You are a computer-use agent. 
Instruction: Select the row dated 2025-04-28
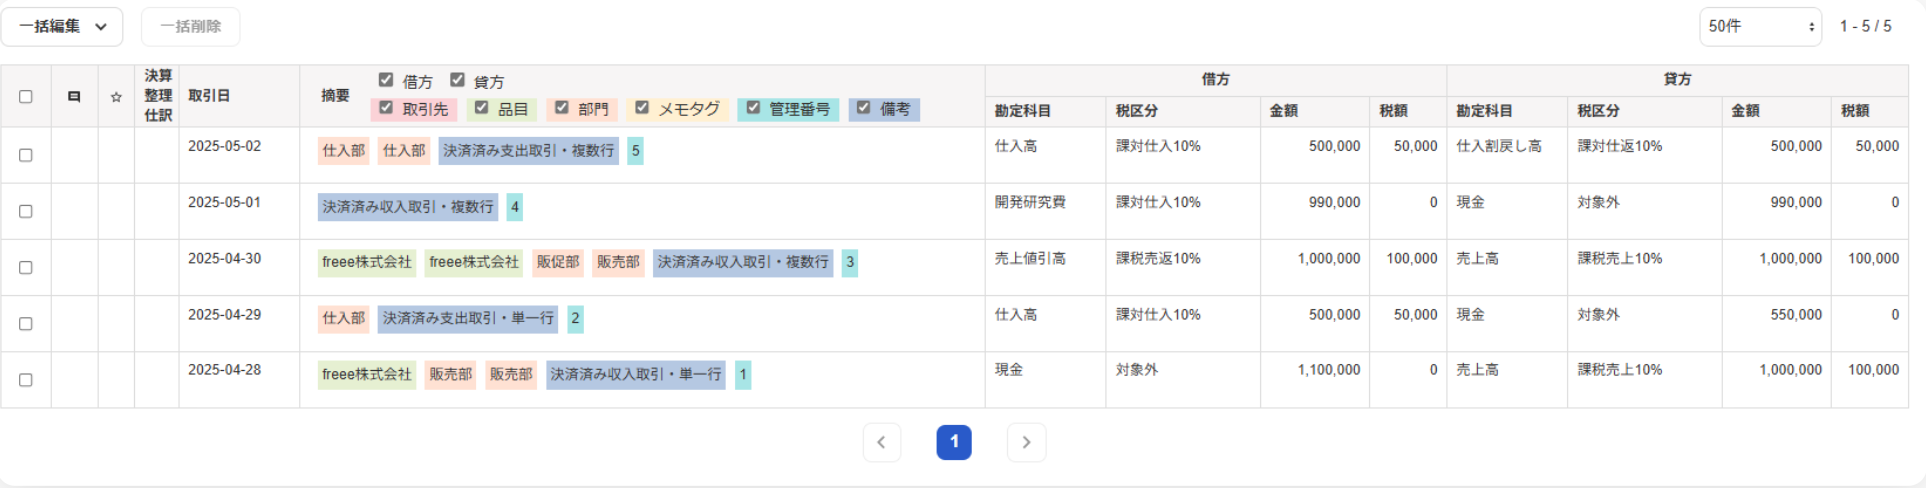click(26, 379)
